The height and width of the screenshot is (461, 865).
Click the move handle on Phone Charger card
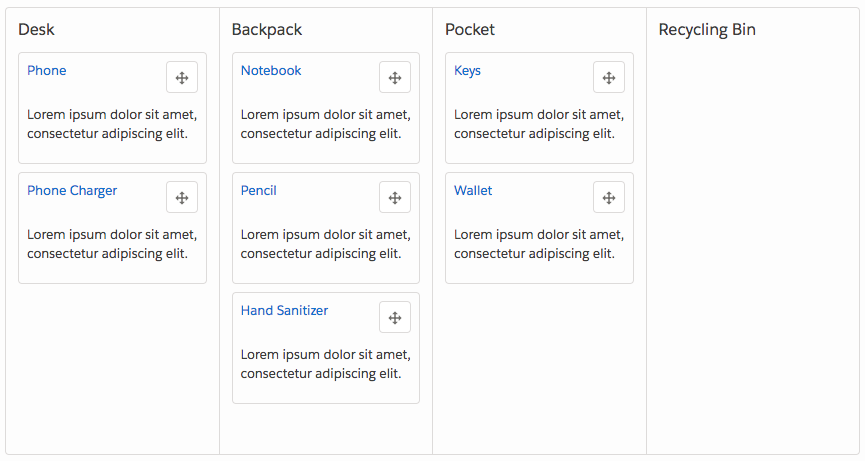pos(182,197)
